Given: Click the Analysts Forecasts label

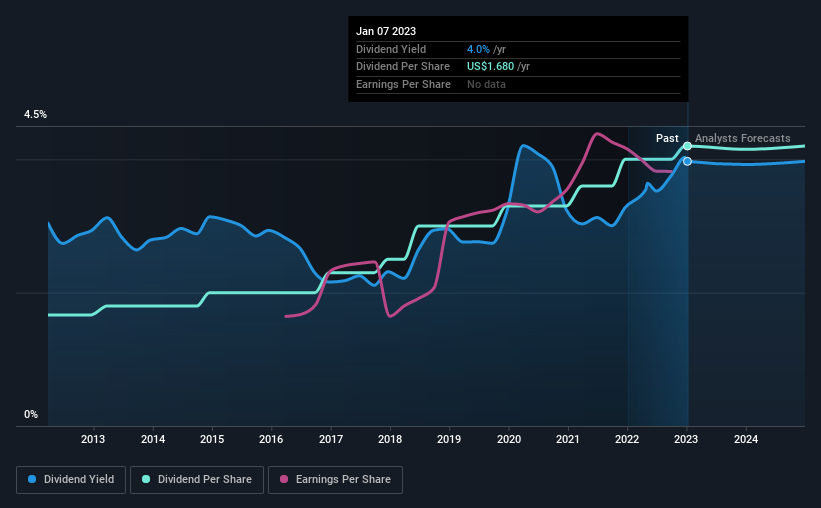Looking at the screenshot, I should click(x=742, y=138).
